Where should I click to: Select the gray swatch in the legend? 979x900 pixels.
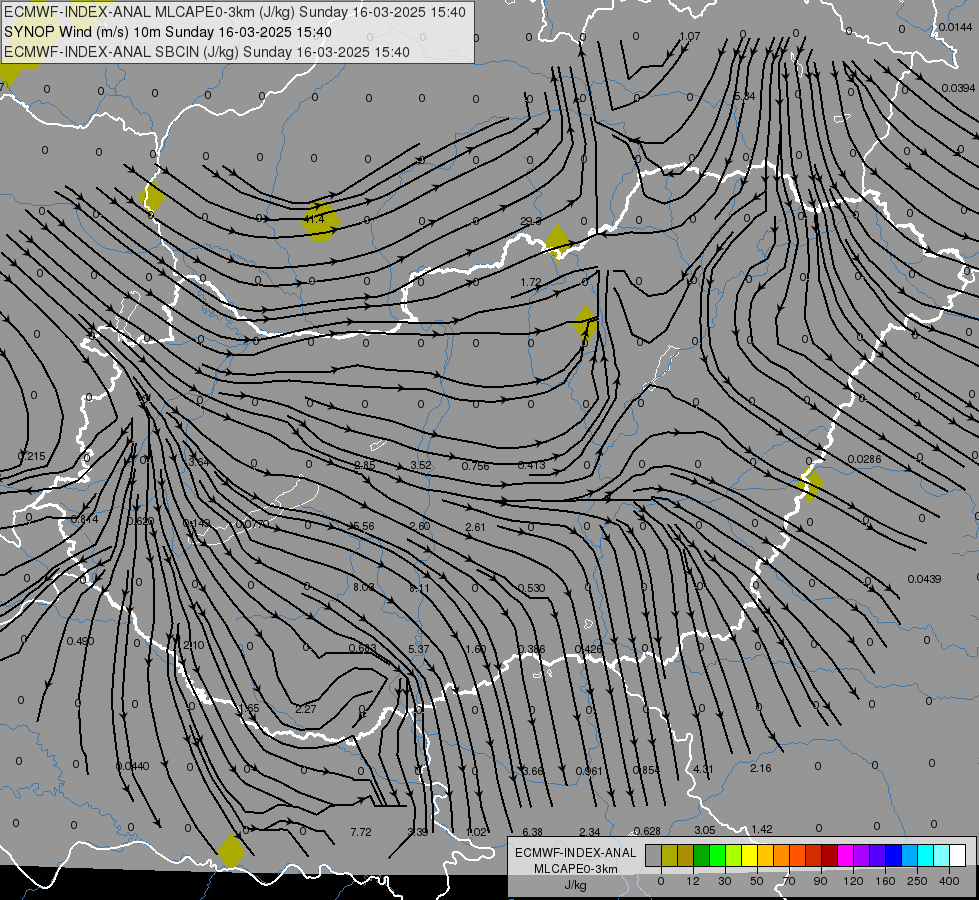pos(653,855)
